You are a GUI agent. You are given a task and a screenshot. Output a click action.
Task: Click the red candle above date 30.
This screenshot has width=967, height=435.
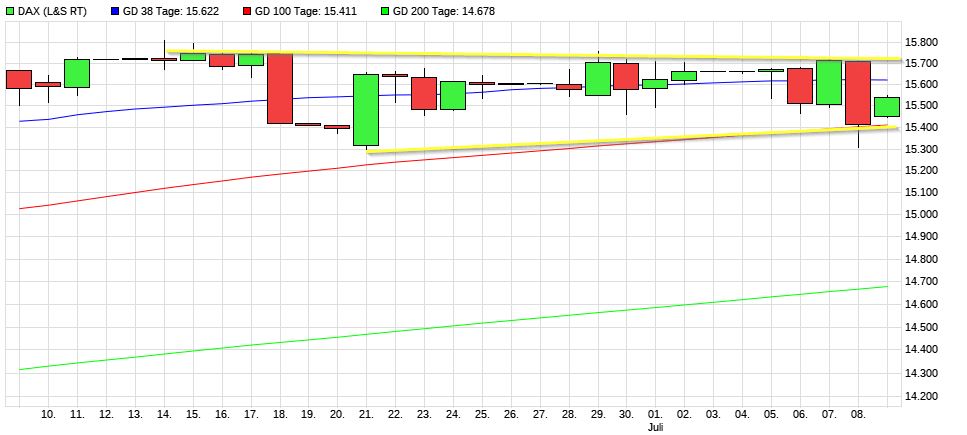pos(627,77)
